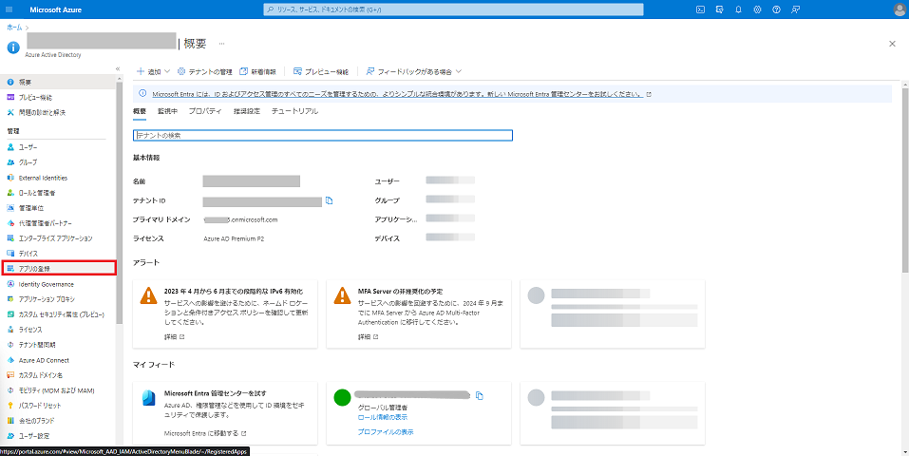Click the global Azure search box
This screenshot has width=909, height=456.
coord(453,10)
